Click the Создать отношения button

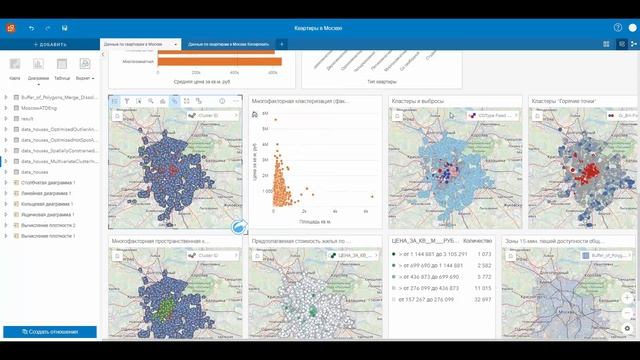tap(50, 332)
